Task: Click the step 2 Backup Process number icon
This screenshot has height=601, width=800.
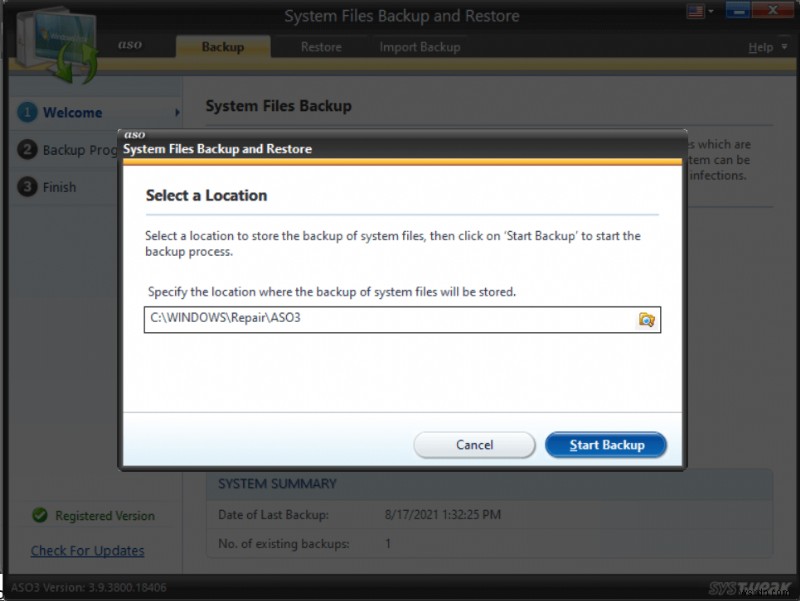Action: 28,150
